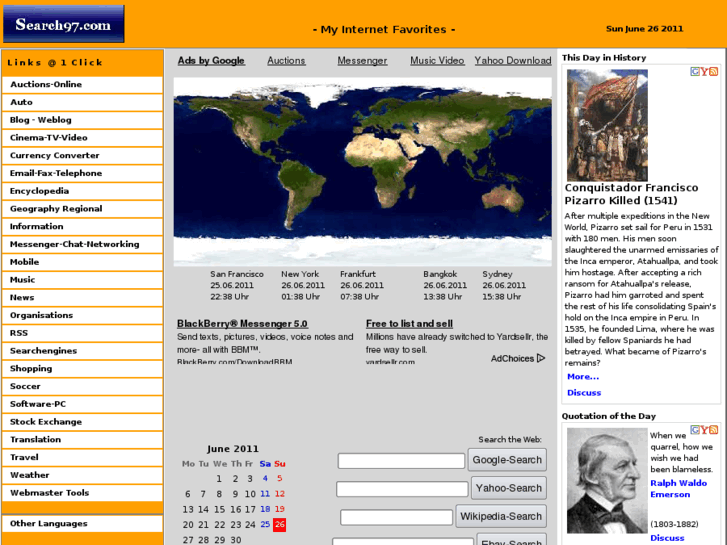Click RSS feed icon in Quotation of the Day
Screen dimensions: 727x545
(714, 430)
